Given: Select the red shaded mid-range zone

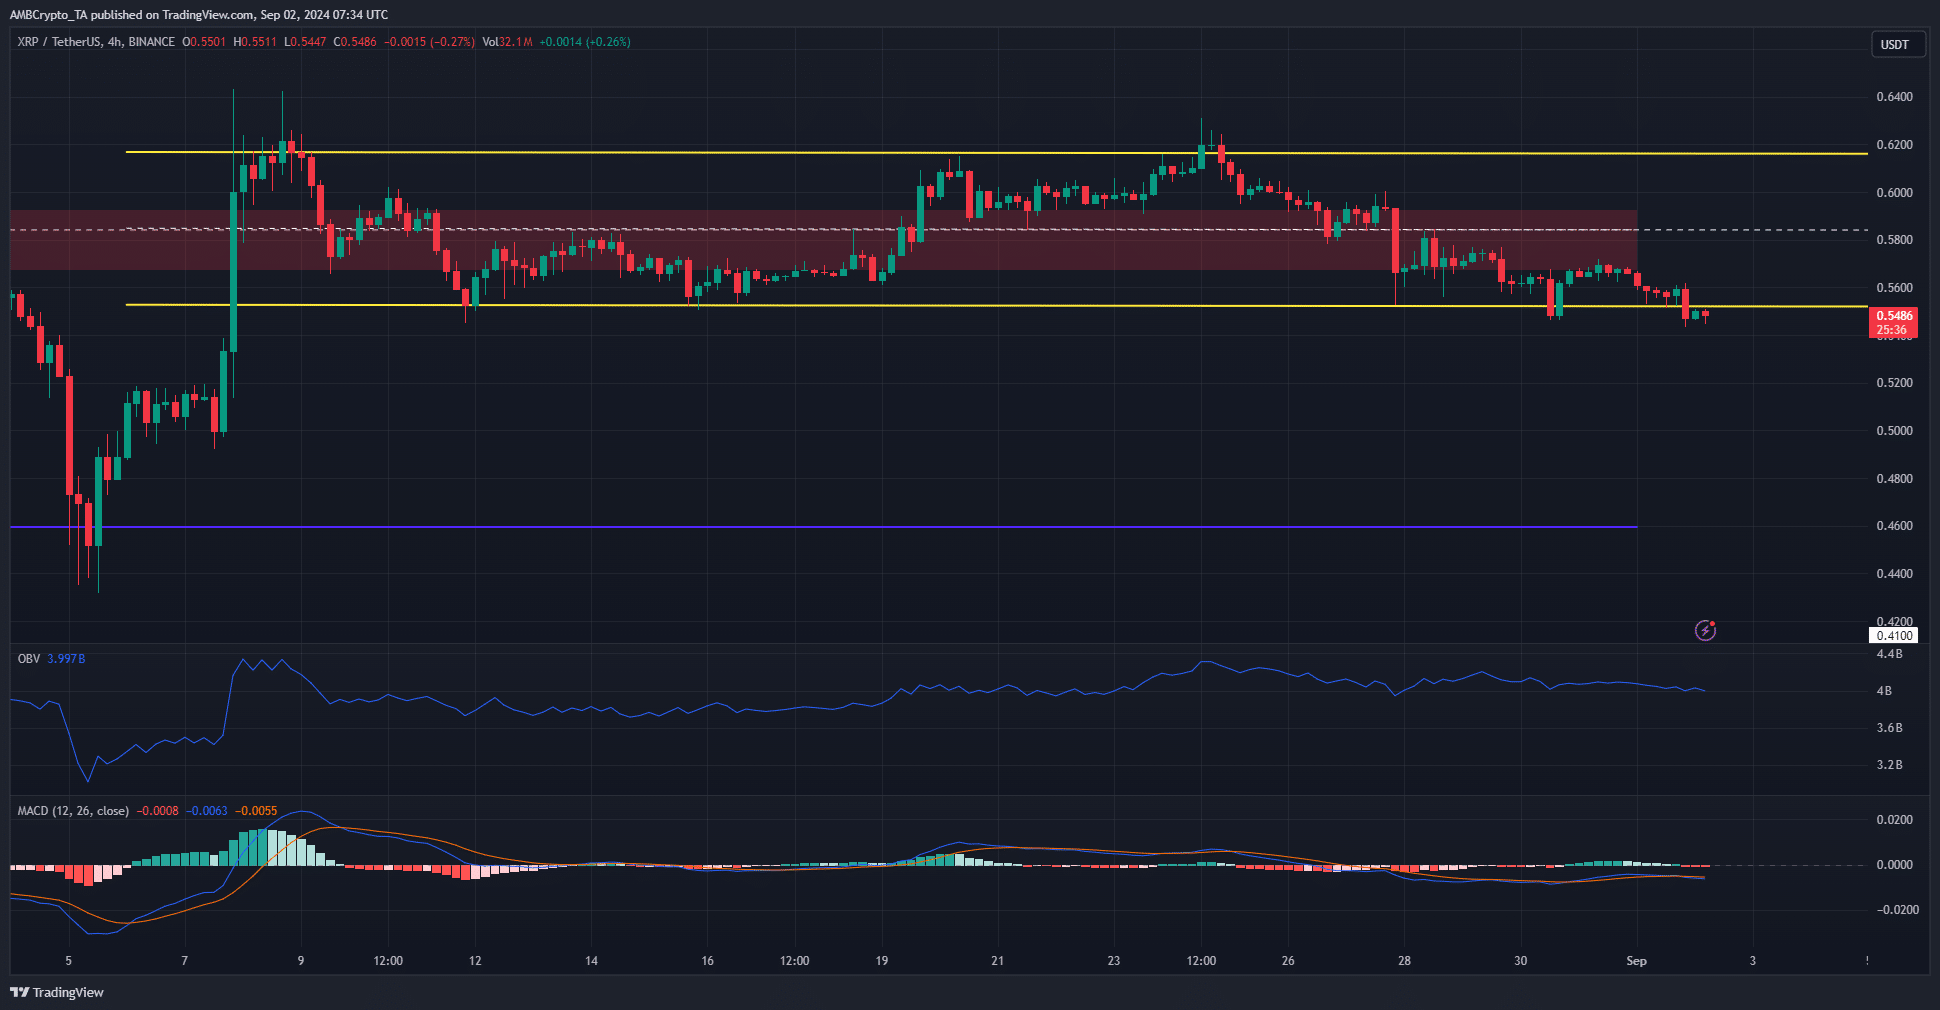Looking at the screenshot, I should pyautogui.click(x=824, y=240).
